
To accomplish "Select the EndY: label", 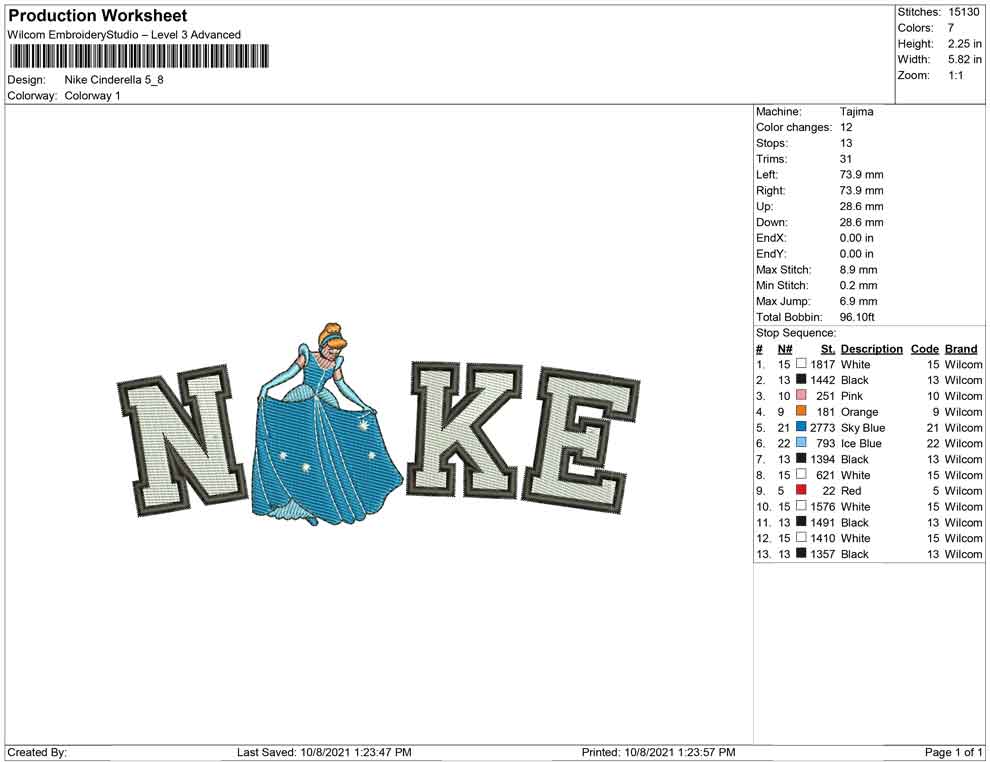I will tap(771, 254).
